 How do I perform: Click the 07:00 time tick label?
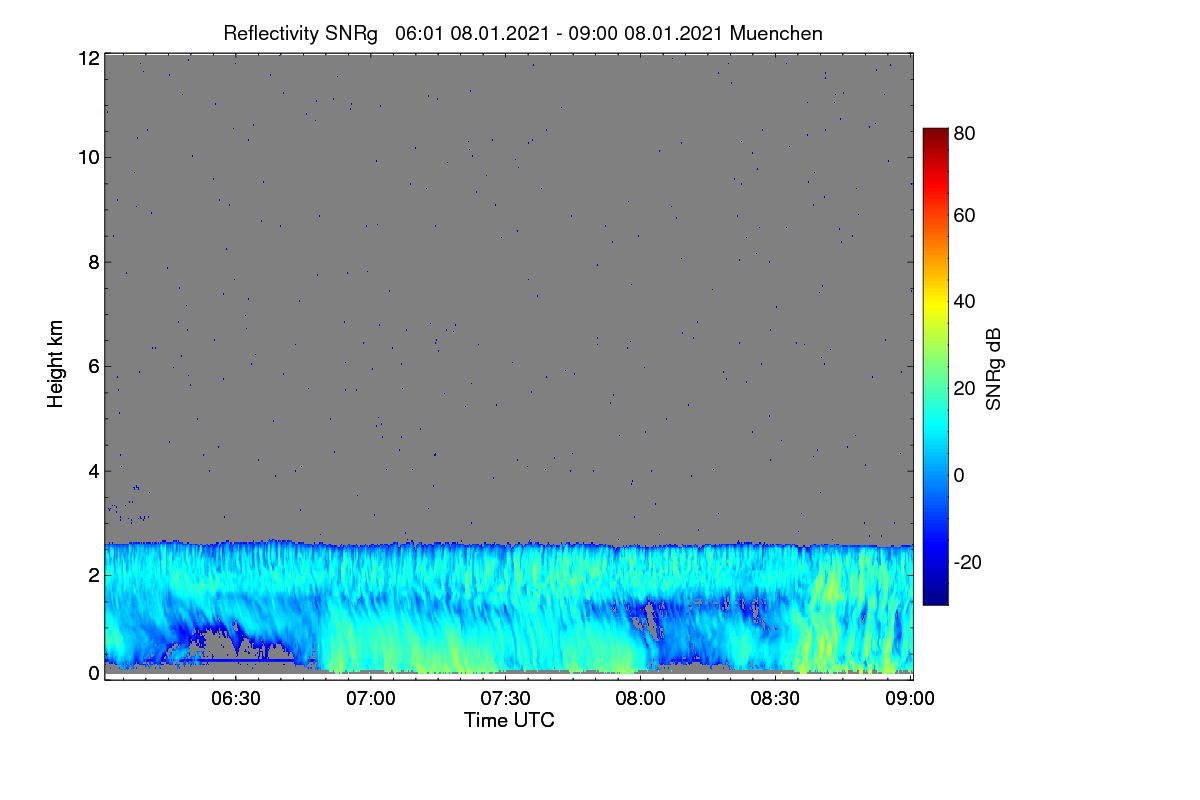pos(371,699)
